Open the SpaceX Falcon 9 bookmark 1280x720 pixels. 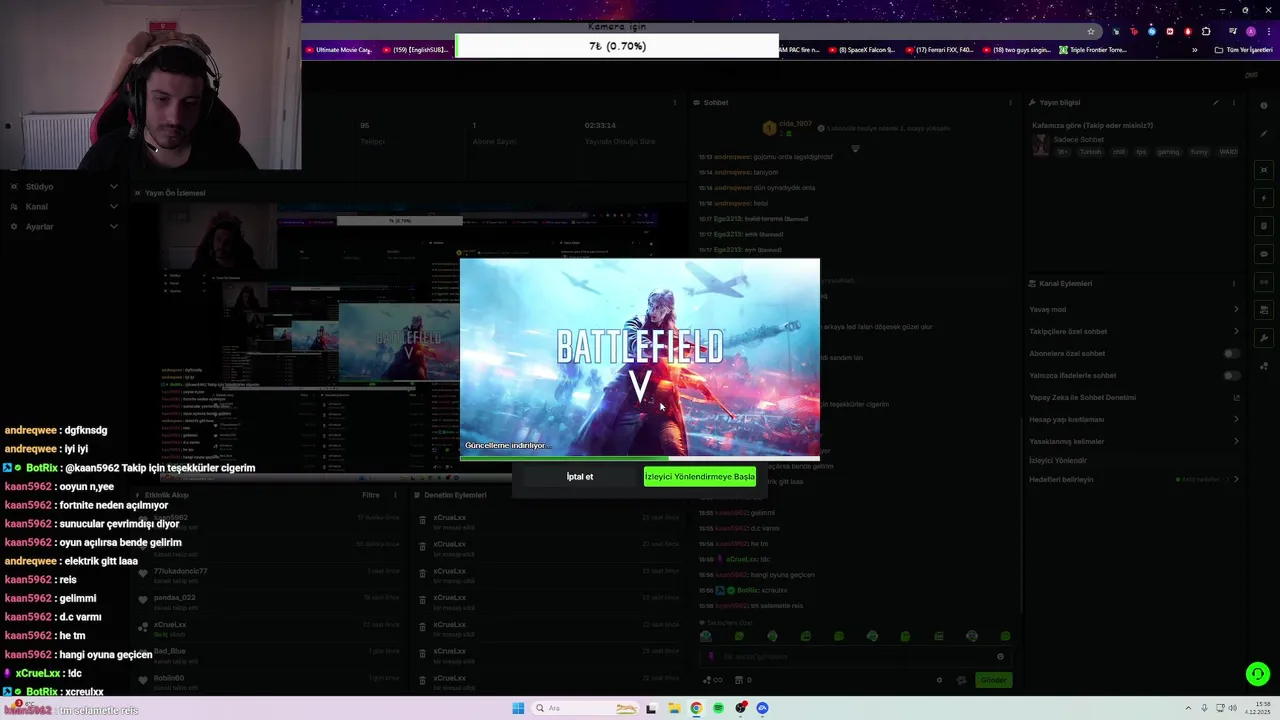pyautogui.click(x=861, y=49)
